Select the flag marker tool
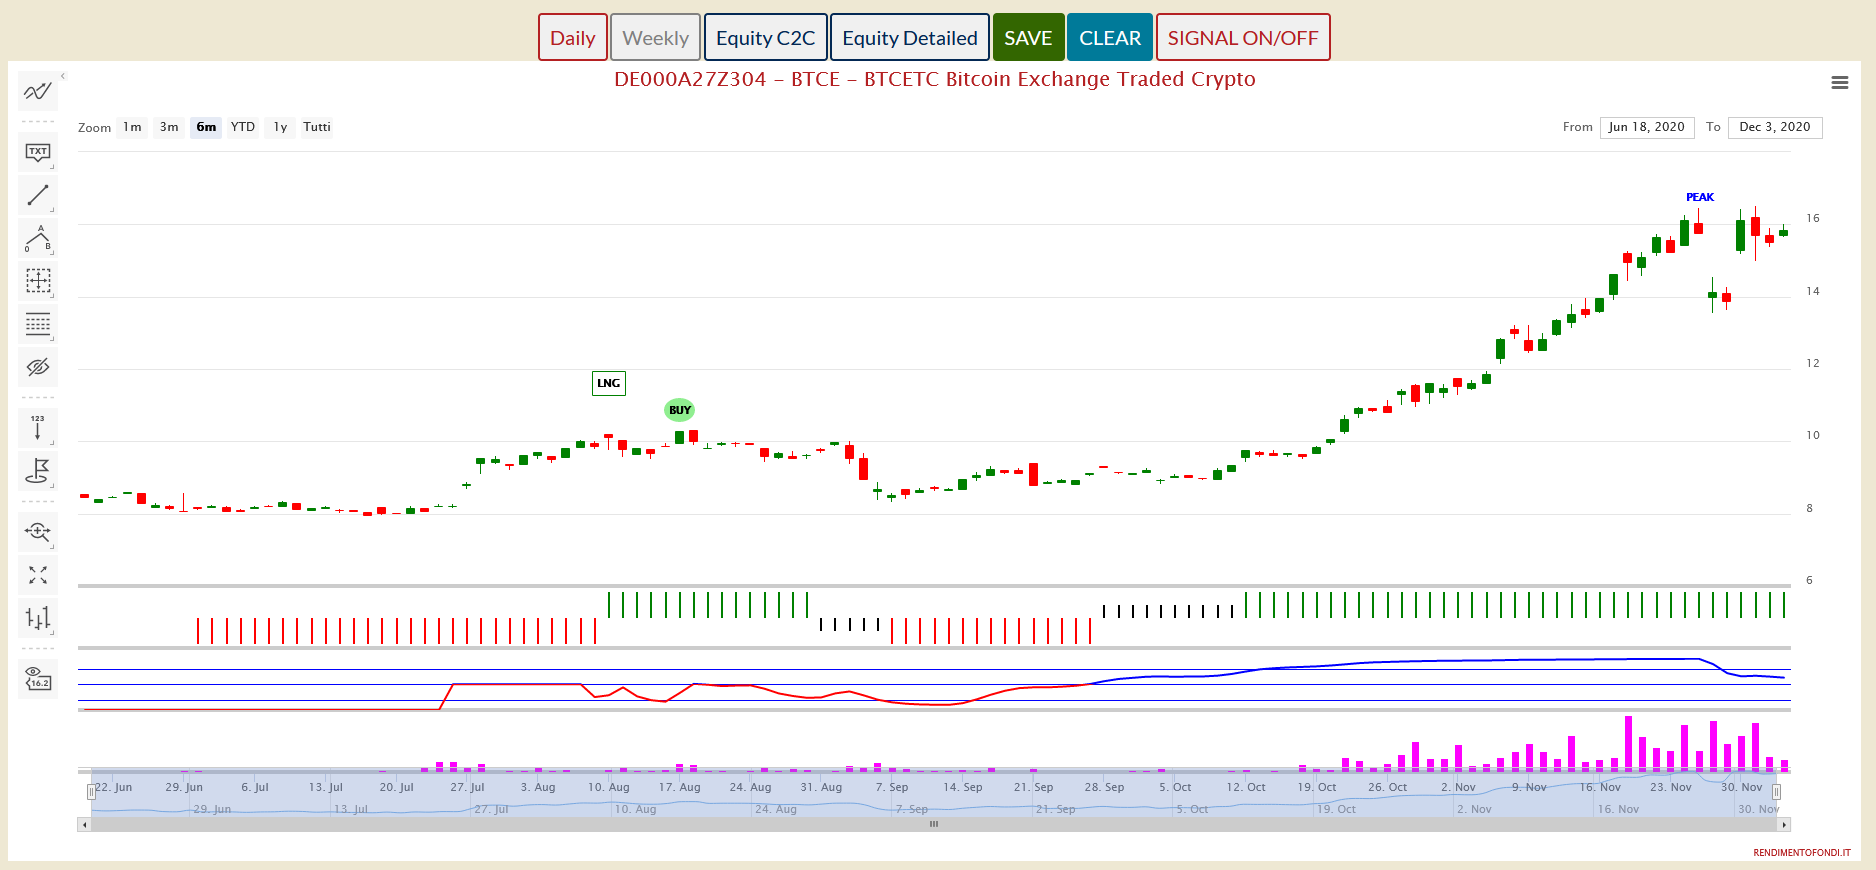This screenshot has height=870, width=1876. [x=38, y=471]
